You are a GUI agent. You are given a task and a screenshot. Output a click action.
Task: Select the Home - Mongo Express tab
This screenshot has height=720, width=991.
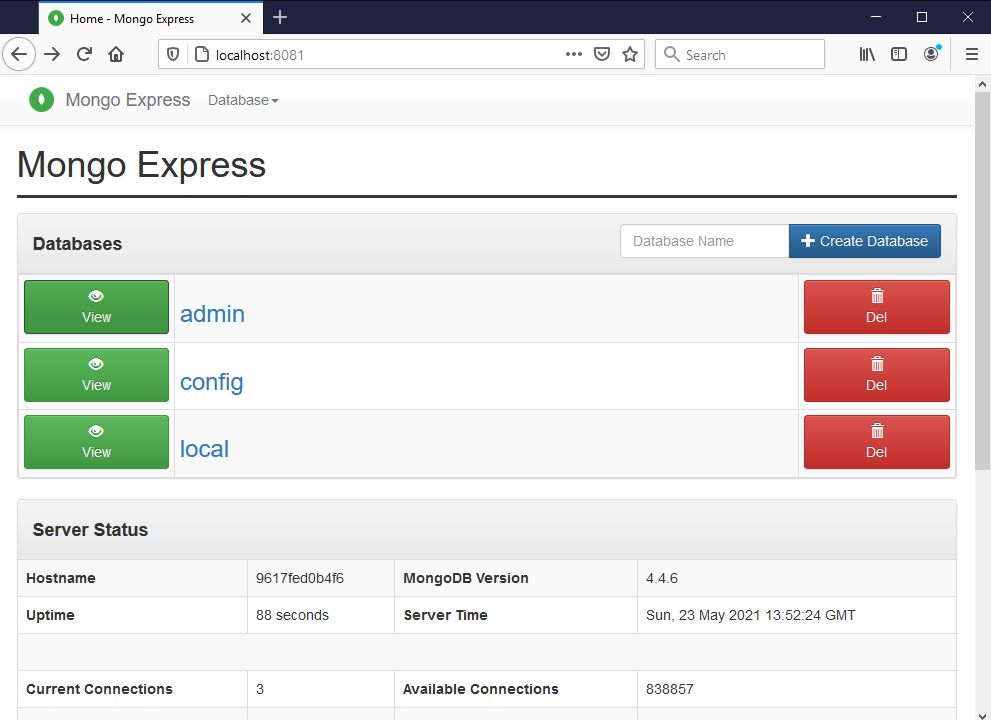click(151, 18)
